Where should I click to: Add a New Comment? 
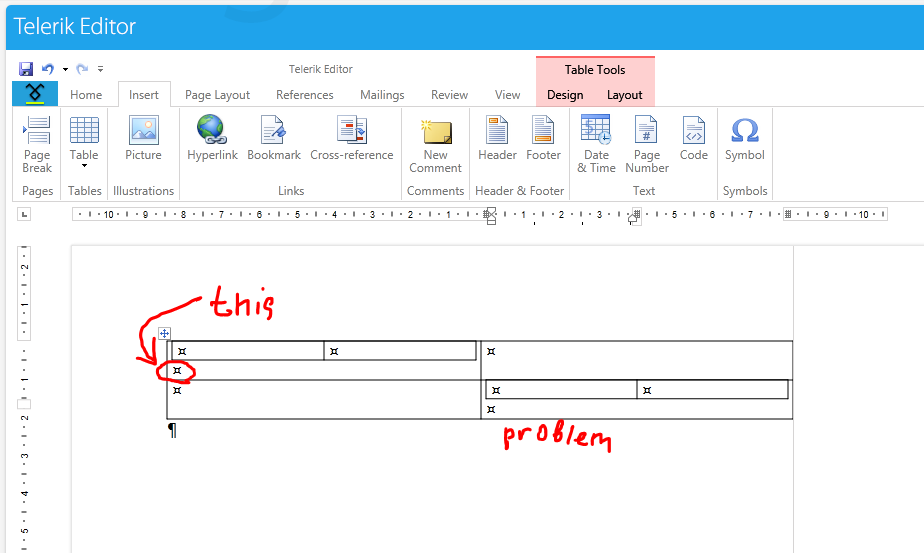pyautogui.click(x=435, y=146)
